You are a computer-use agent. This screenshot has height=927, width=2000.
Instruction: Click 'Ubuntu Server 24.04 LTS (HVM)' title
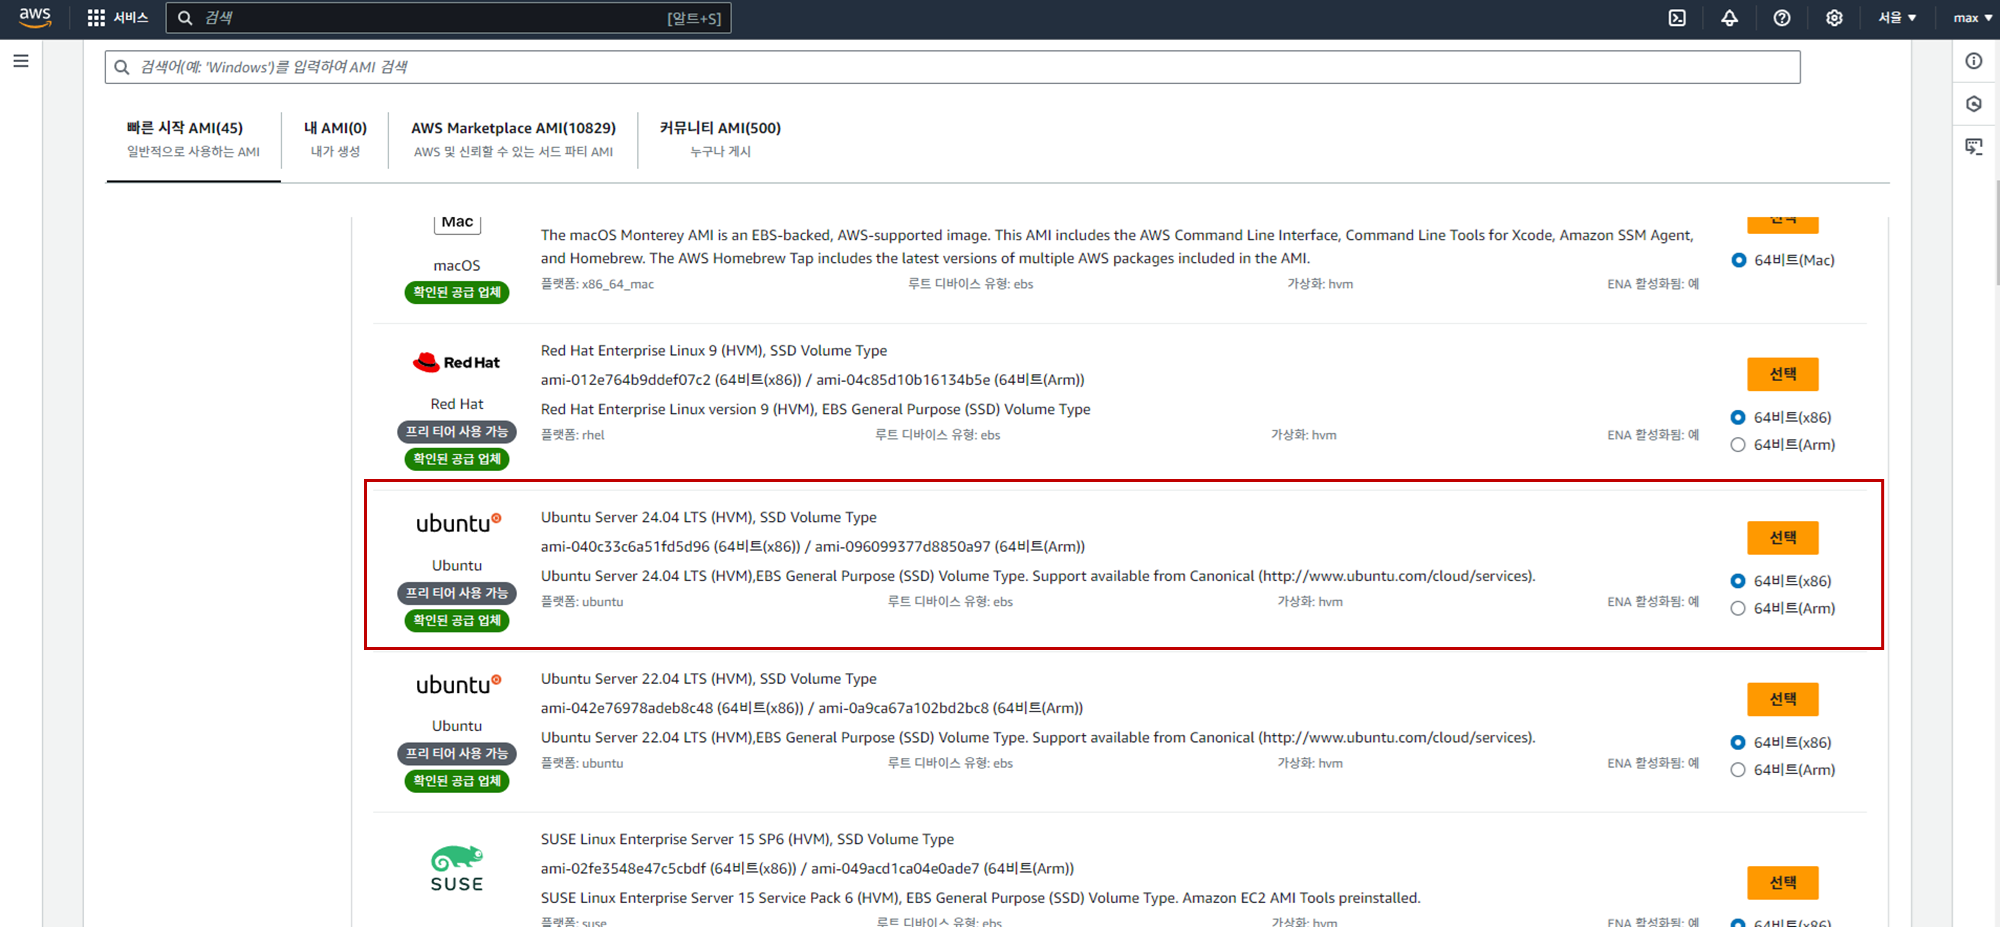(709, 517)
